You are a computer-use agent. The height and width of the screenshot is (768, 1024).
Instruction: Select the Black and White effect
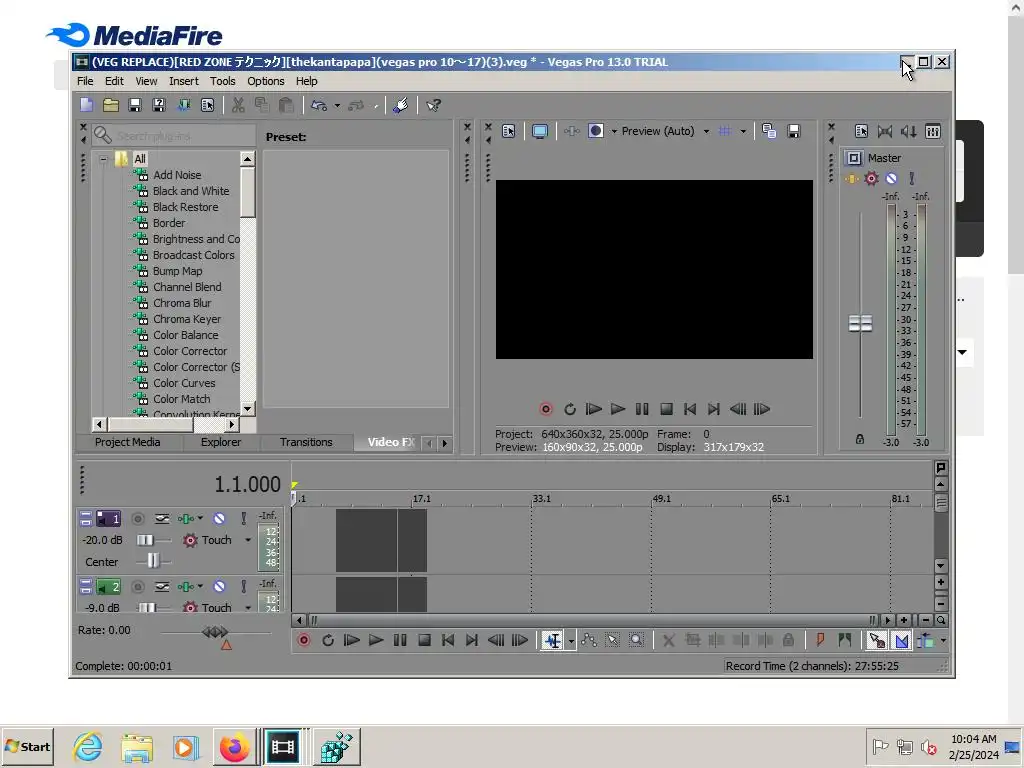[191, 191]
